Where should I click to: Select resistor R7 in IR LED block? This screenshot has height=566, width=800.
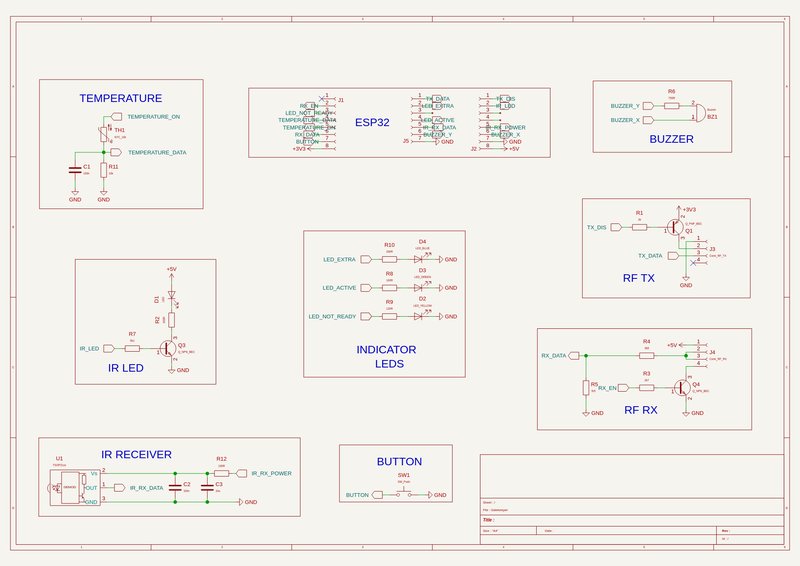(132, 349)
